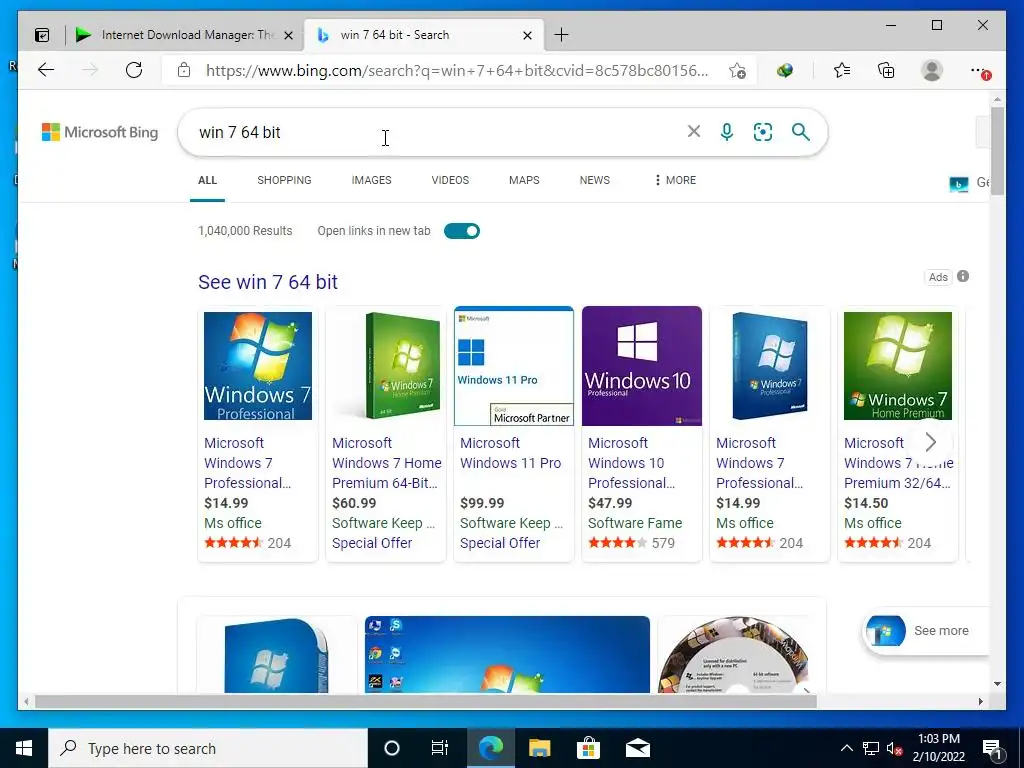The image size is (1024, 768).
Task: Open the SHOPPING results tab
Action: click(284, 180)
